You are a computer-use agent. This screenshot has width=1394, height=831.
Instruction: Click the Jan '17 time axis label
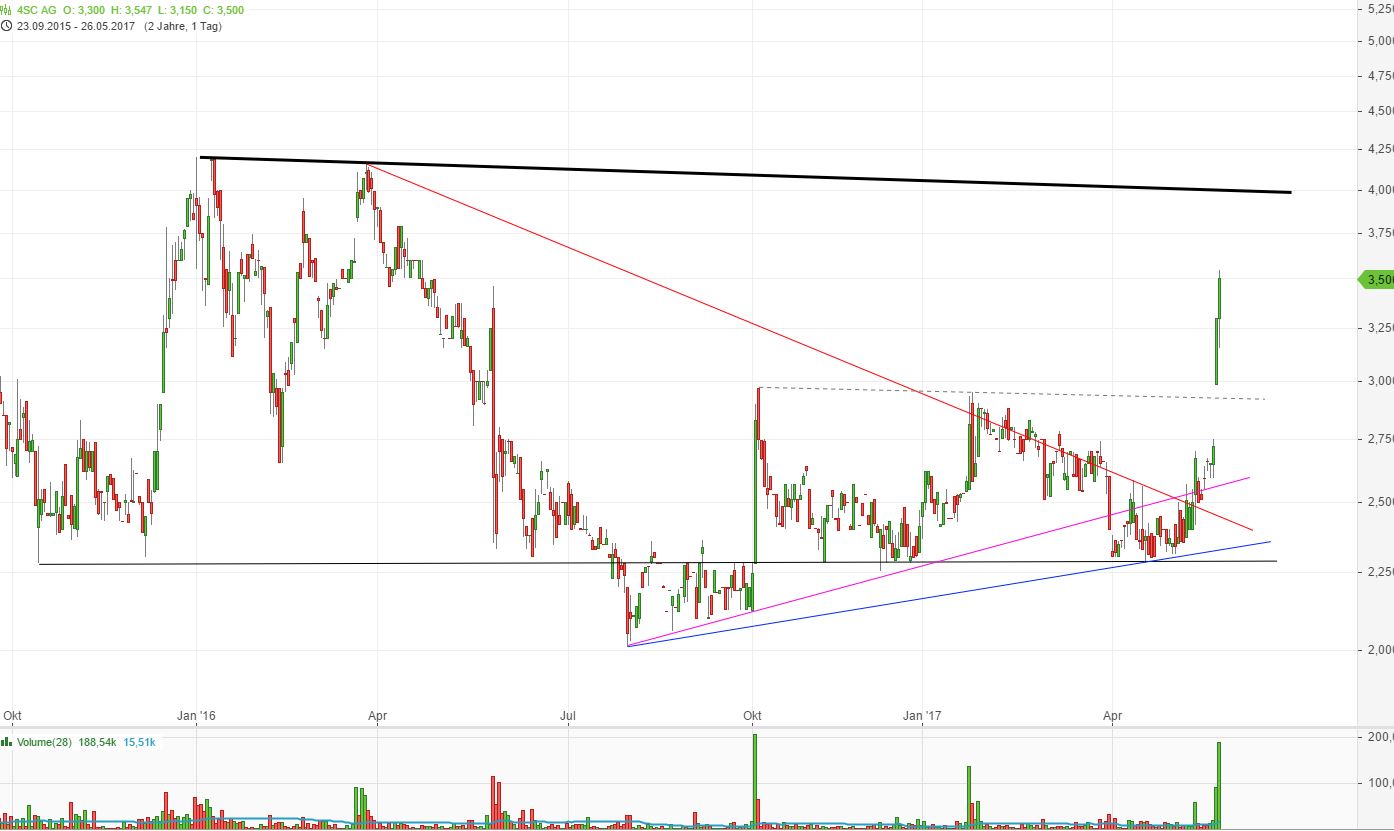pos(921,715)
